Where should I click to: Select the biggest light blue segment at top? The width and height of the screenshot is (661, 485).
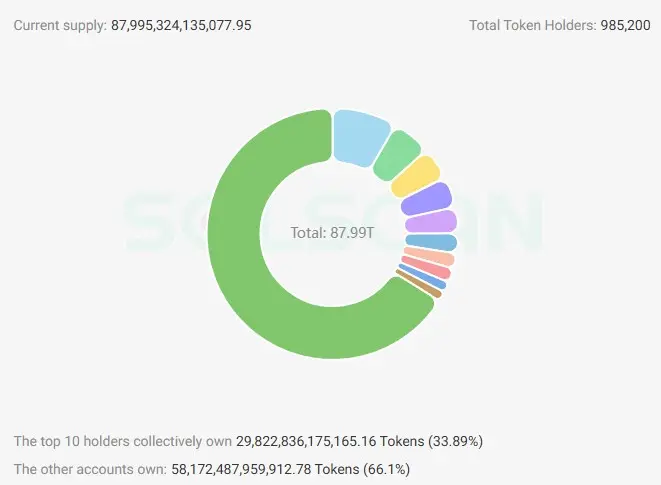[x=358, y=136]
